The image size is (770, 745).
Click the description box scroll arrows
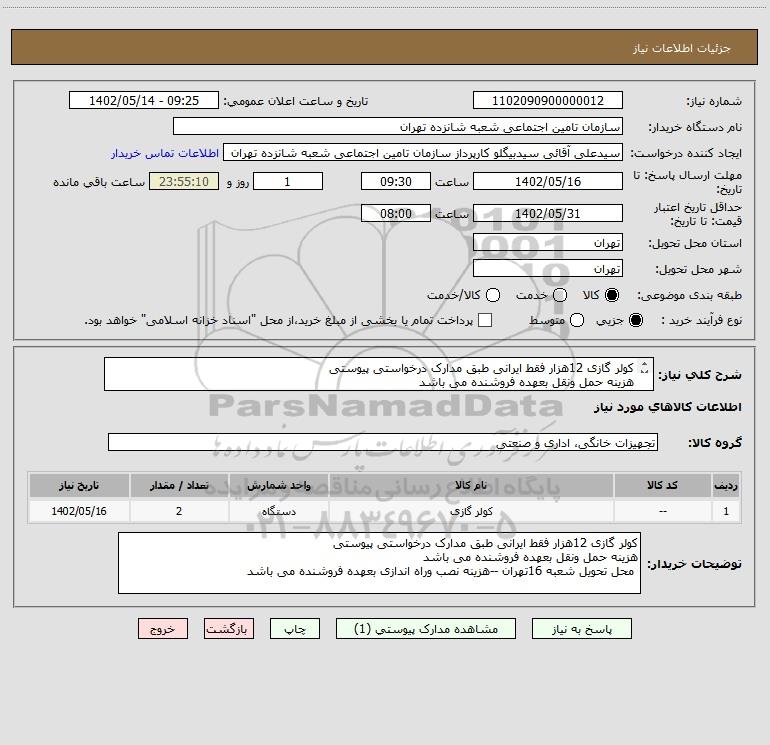(x=645, y=367)
